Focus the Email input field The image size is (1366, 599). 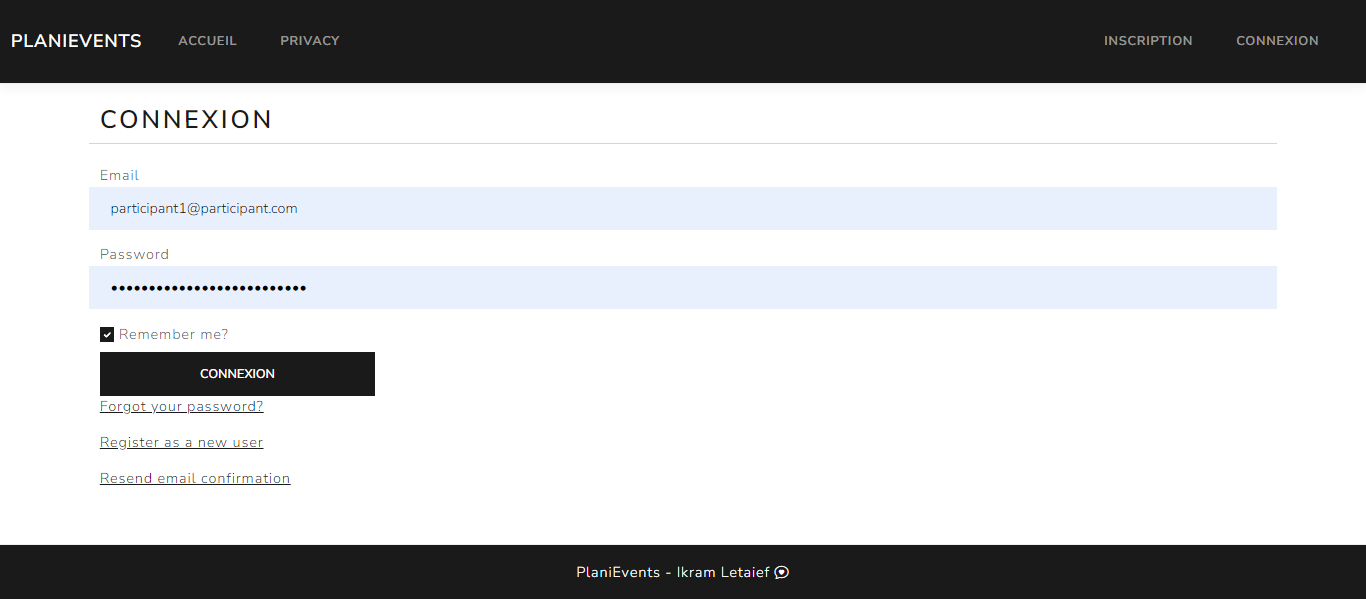tap(683, 208)
